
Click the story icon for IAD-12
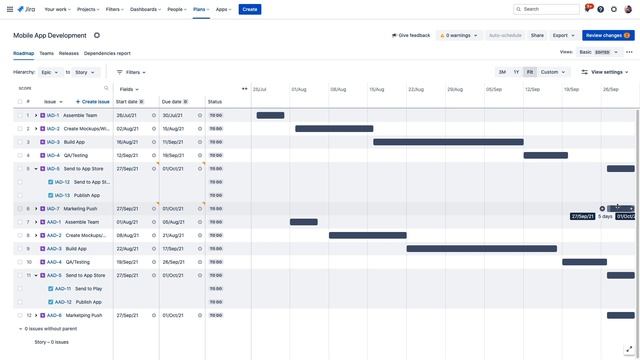coord(51,182)
